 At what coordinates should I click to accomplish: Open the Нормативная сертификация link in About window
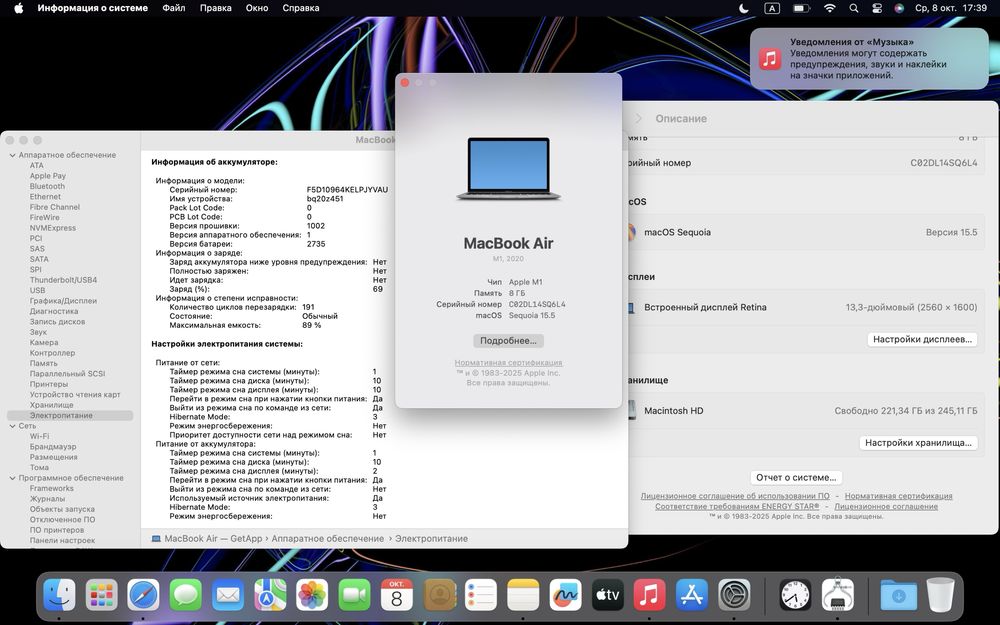point(508,363)
